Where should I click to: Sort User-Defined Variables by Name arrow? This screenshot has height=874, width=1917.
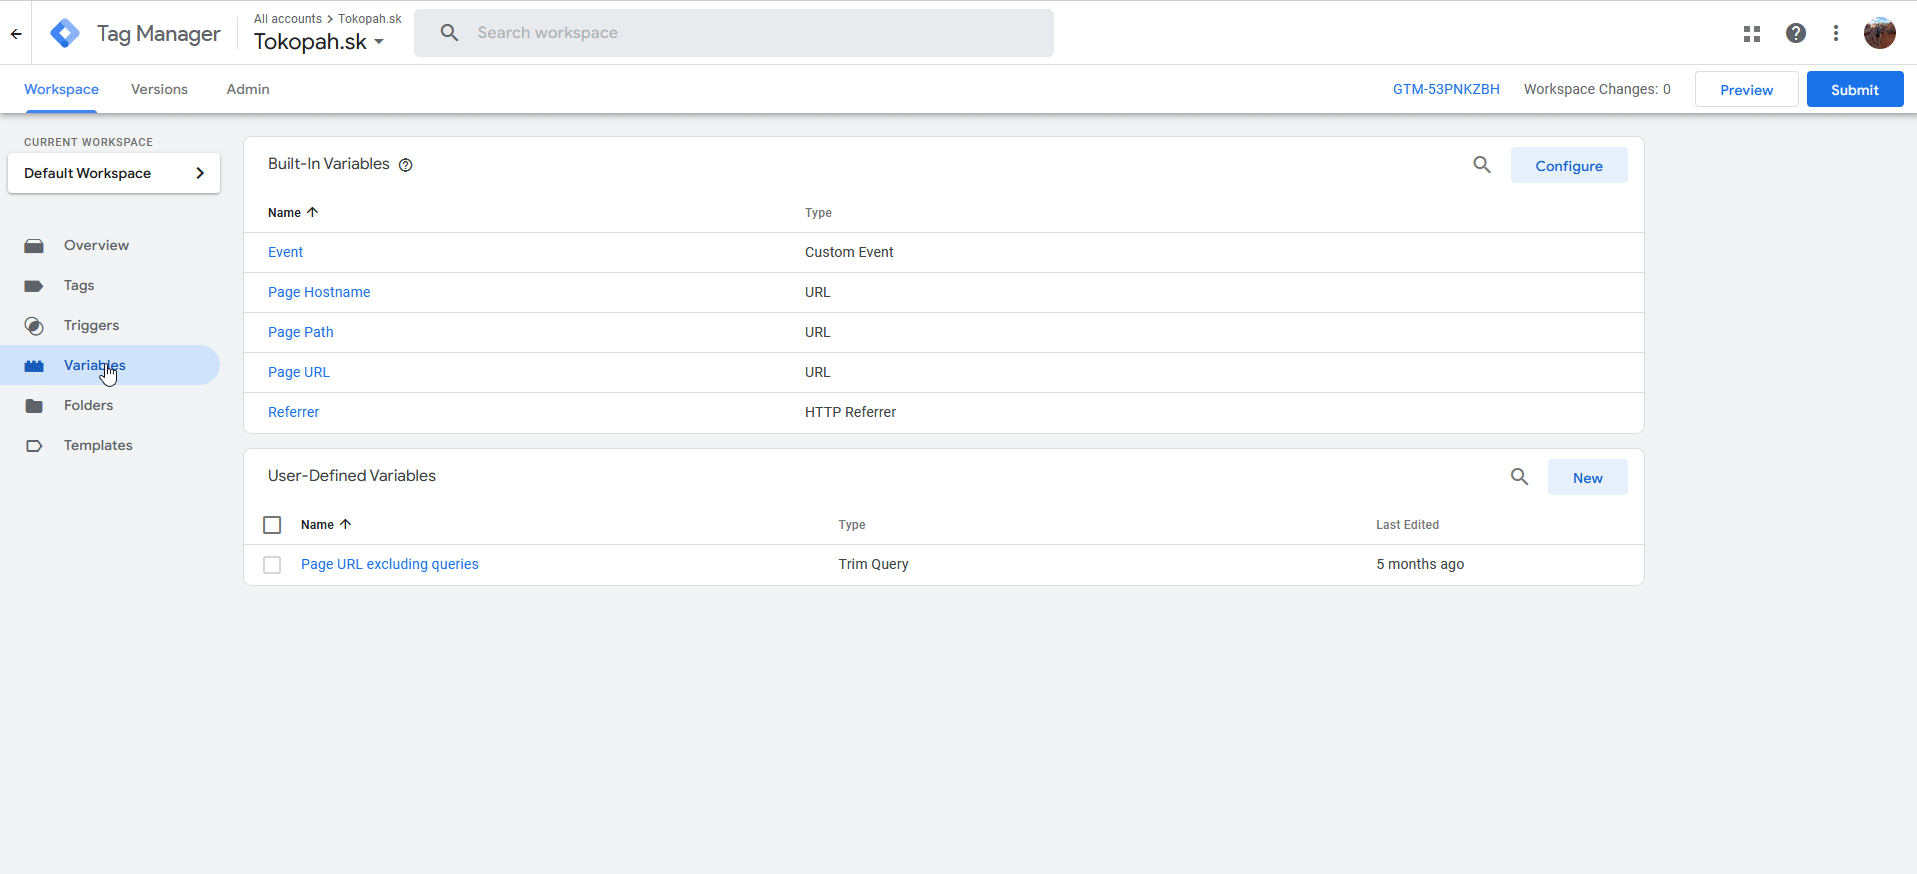pos(345,524)
